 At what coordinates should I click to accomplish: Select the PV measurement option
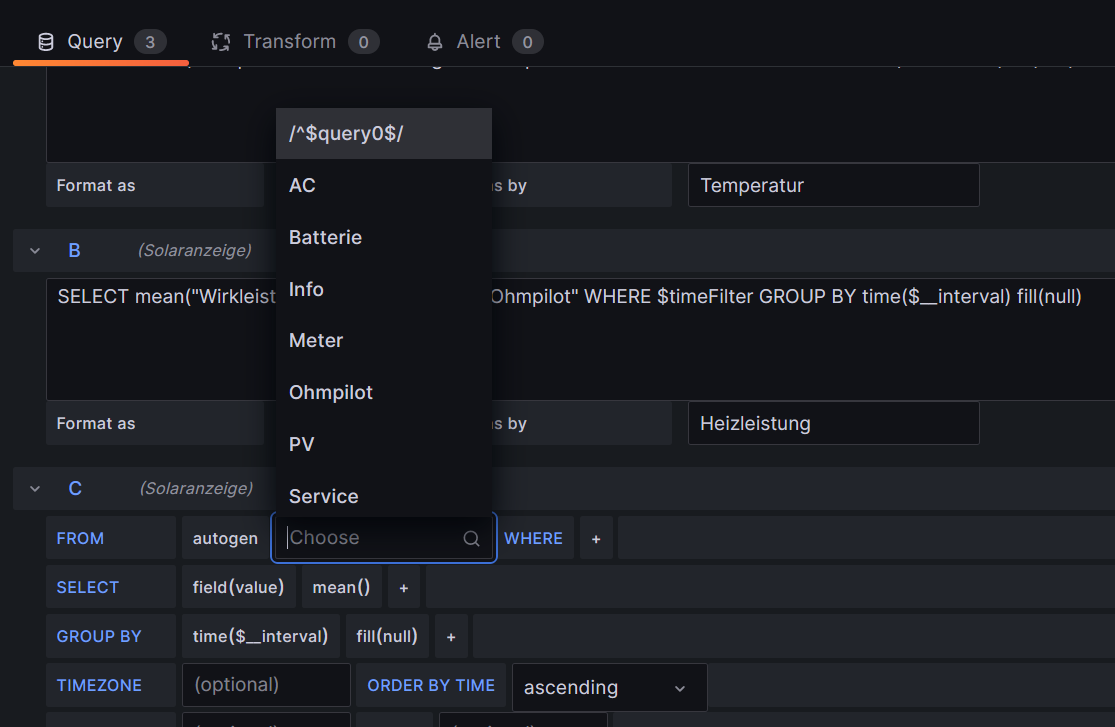click(x=302, y=444)
